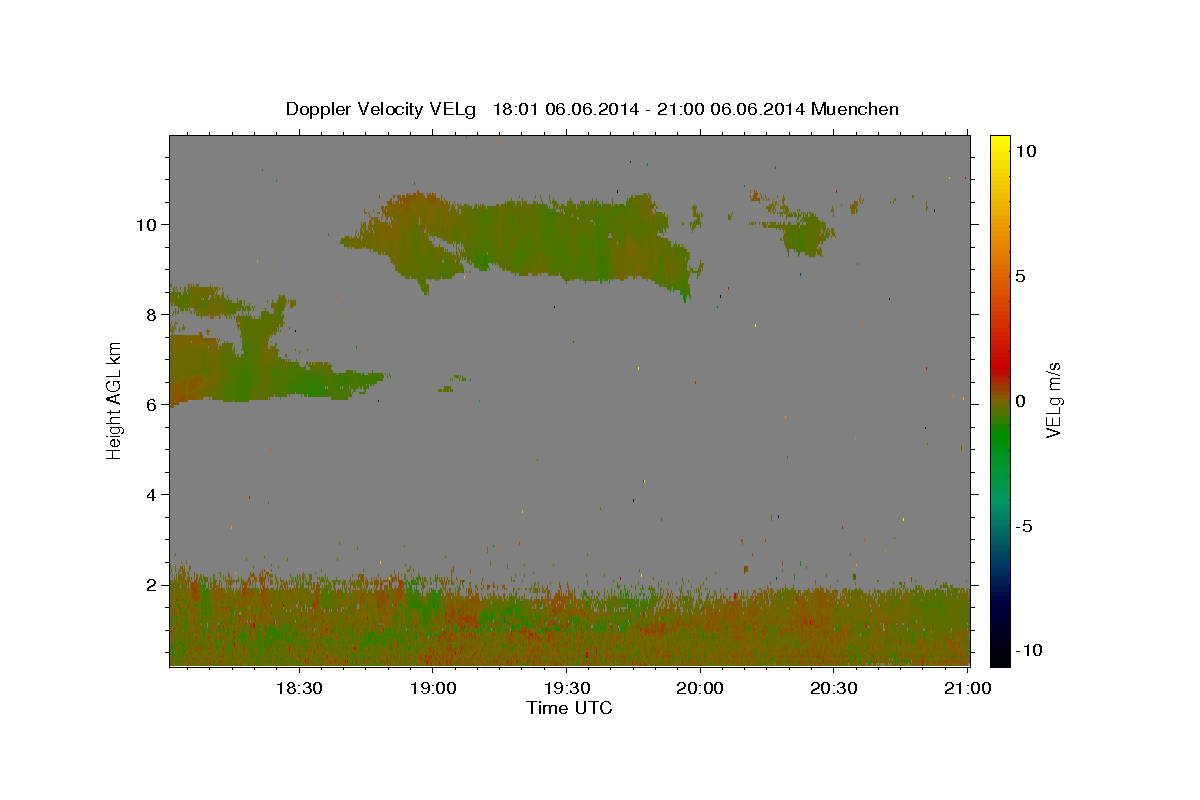Click the 'Time UTC' axis label
This screenshot has height=800, width=1200.
569,708
